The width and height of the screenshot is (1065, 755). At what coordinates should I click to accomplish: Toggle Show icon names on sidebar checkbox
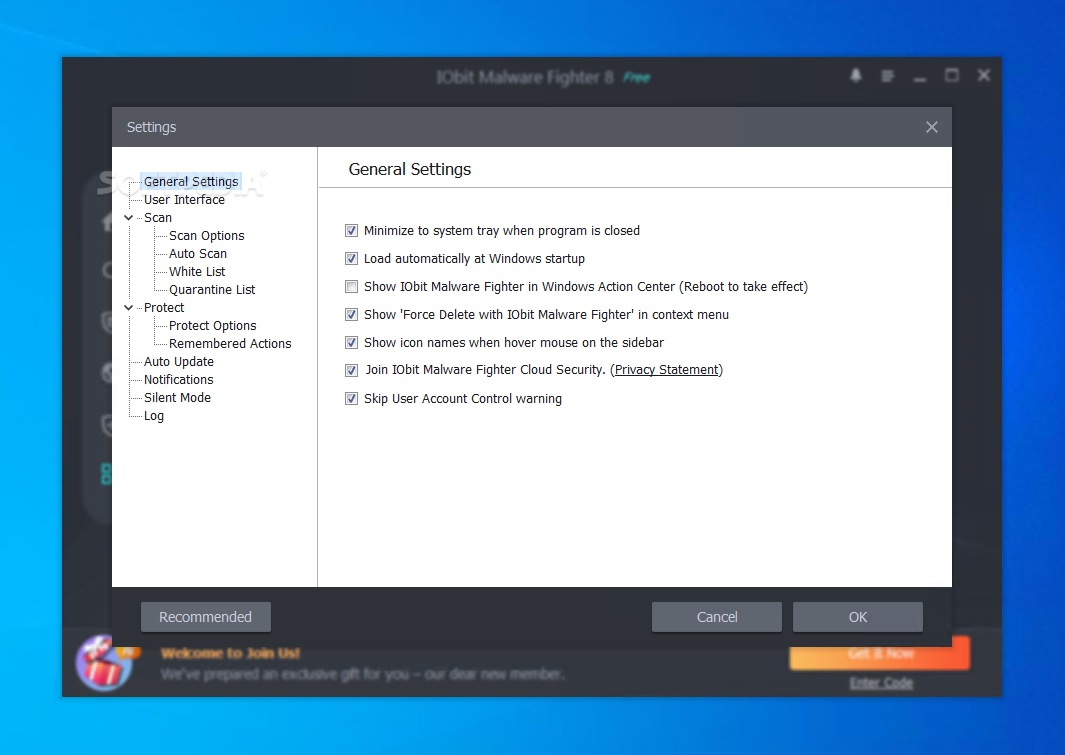[x=351, y=342]
